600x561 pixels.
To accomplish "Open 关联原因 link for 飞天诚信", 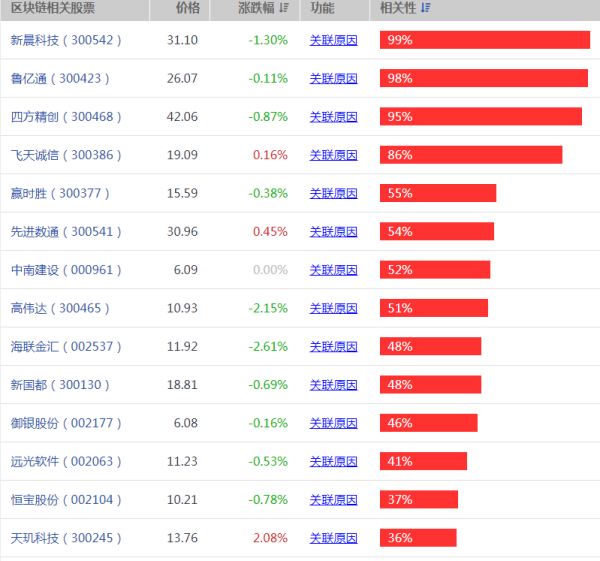I will pyautogui.click(x=333, y=155).
